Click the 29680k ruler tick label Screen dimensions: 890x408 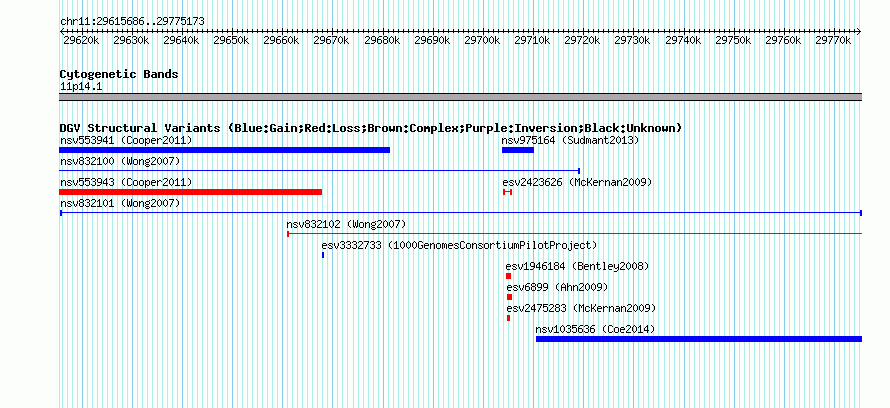point(382,40)
